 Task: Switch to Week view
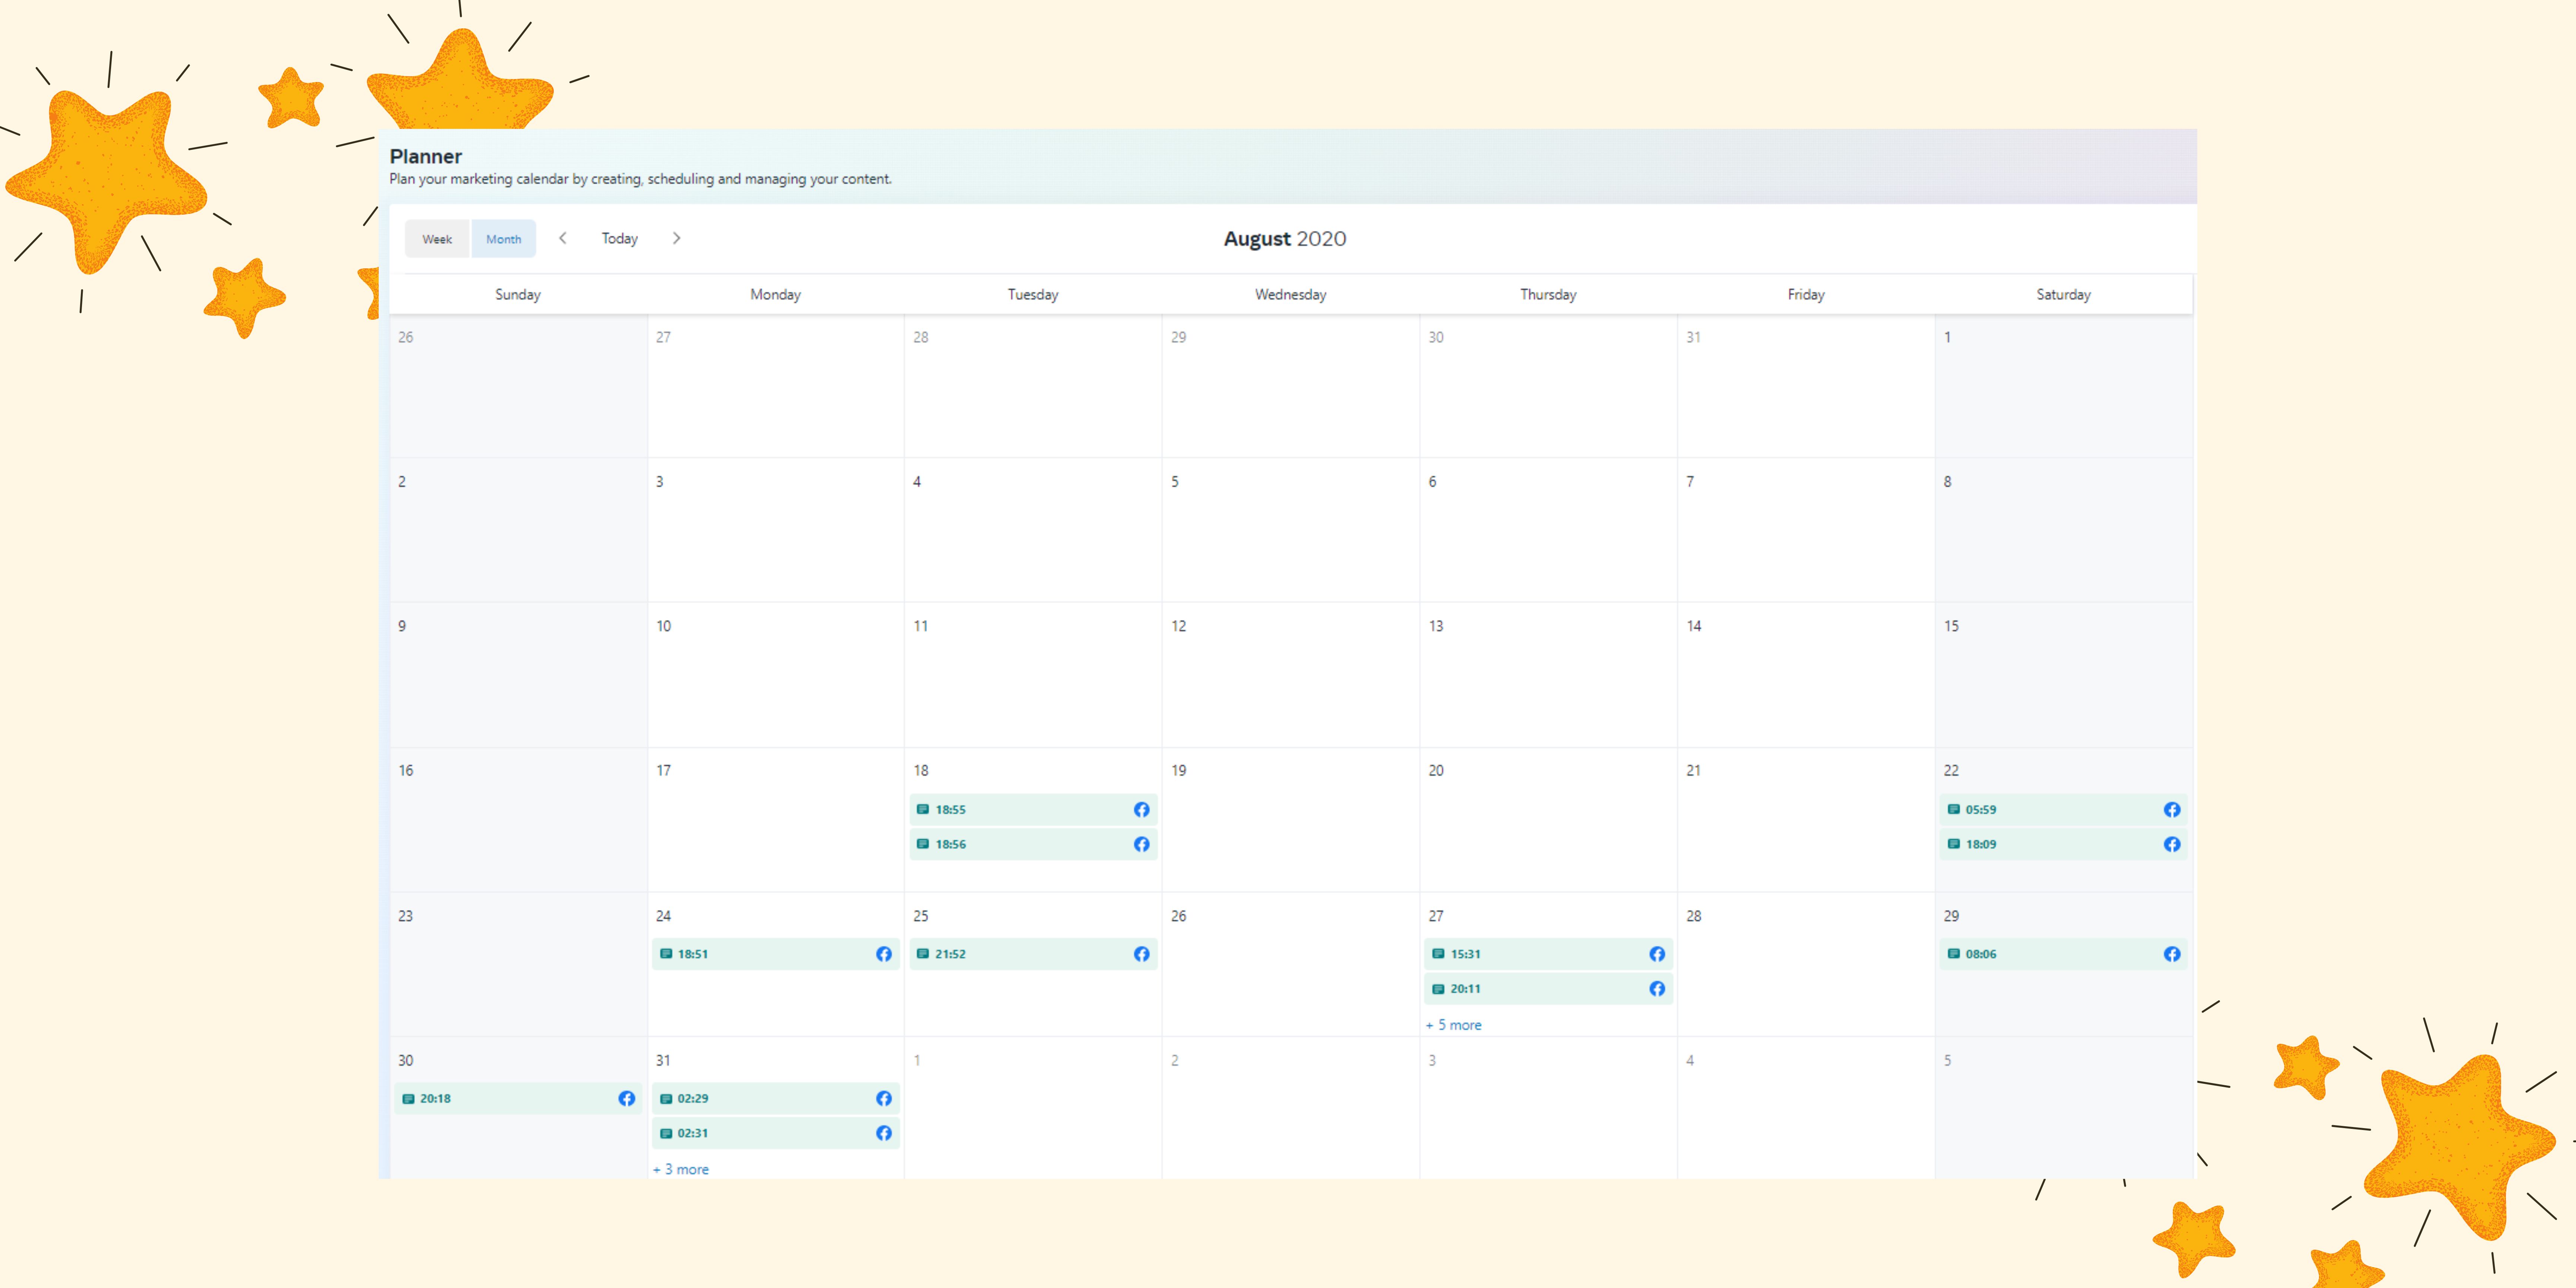coord(437,239)
